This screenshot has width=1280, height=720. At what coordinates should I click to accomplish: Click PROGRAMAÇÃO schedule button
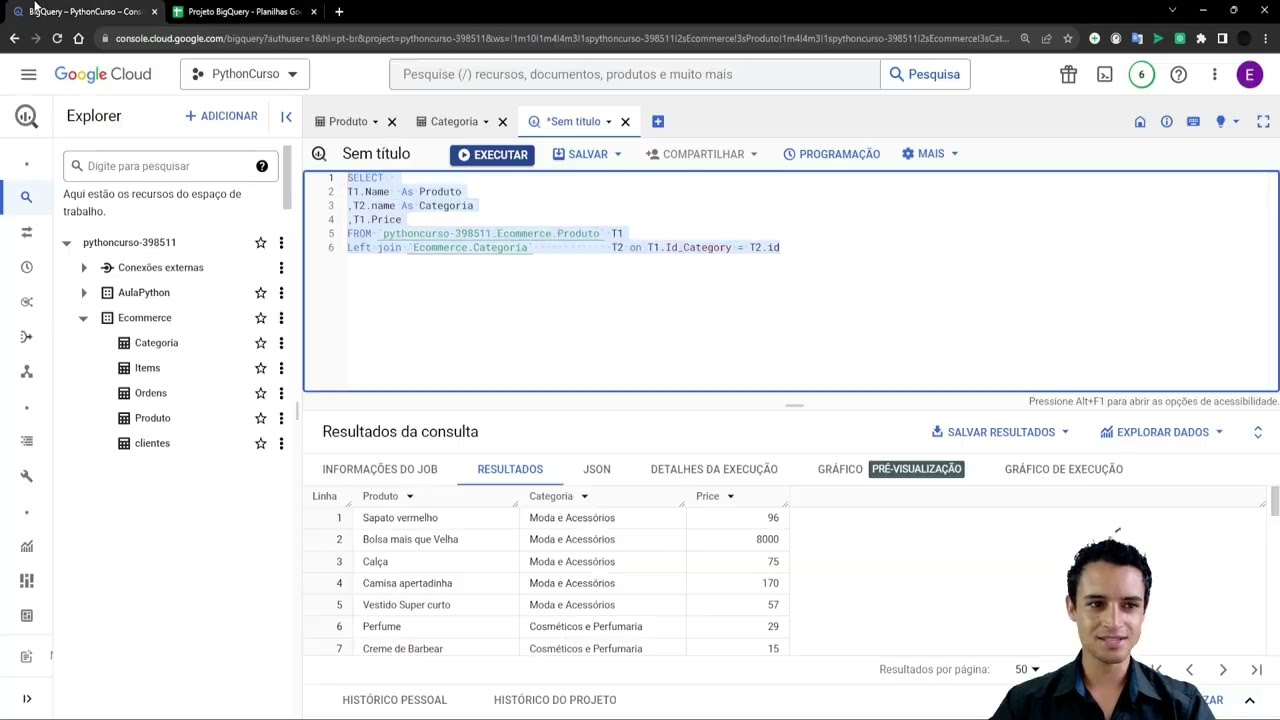(x=832, y=154)
